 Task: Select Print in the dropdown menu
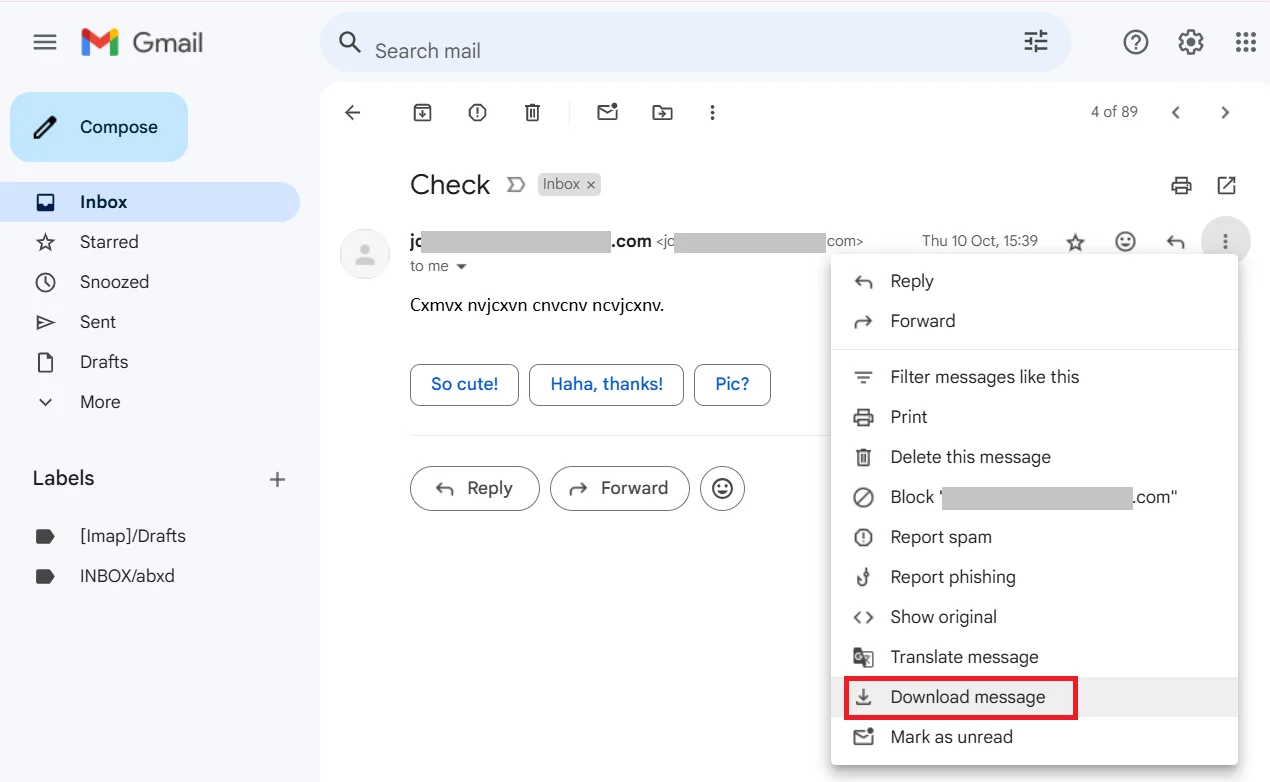(1034, 417)
